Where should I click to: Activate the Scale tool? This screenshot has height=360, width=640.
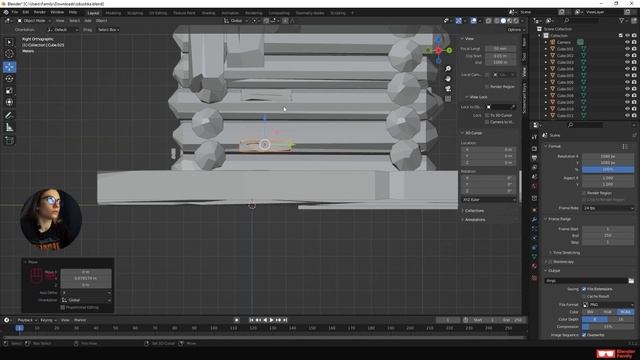9,91
